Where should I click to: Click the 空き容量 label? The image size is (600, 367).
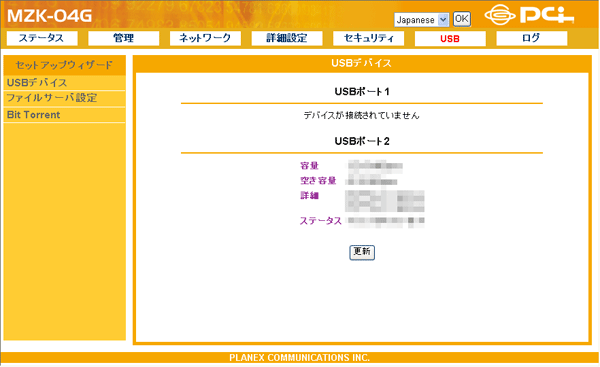click(x=318, y=181)
